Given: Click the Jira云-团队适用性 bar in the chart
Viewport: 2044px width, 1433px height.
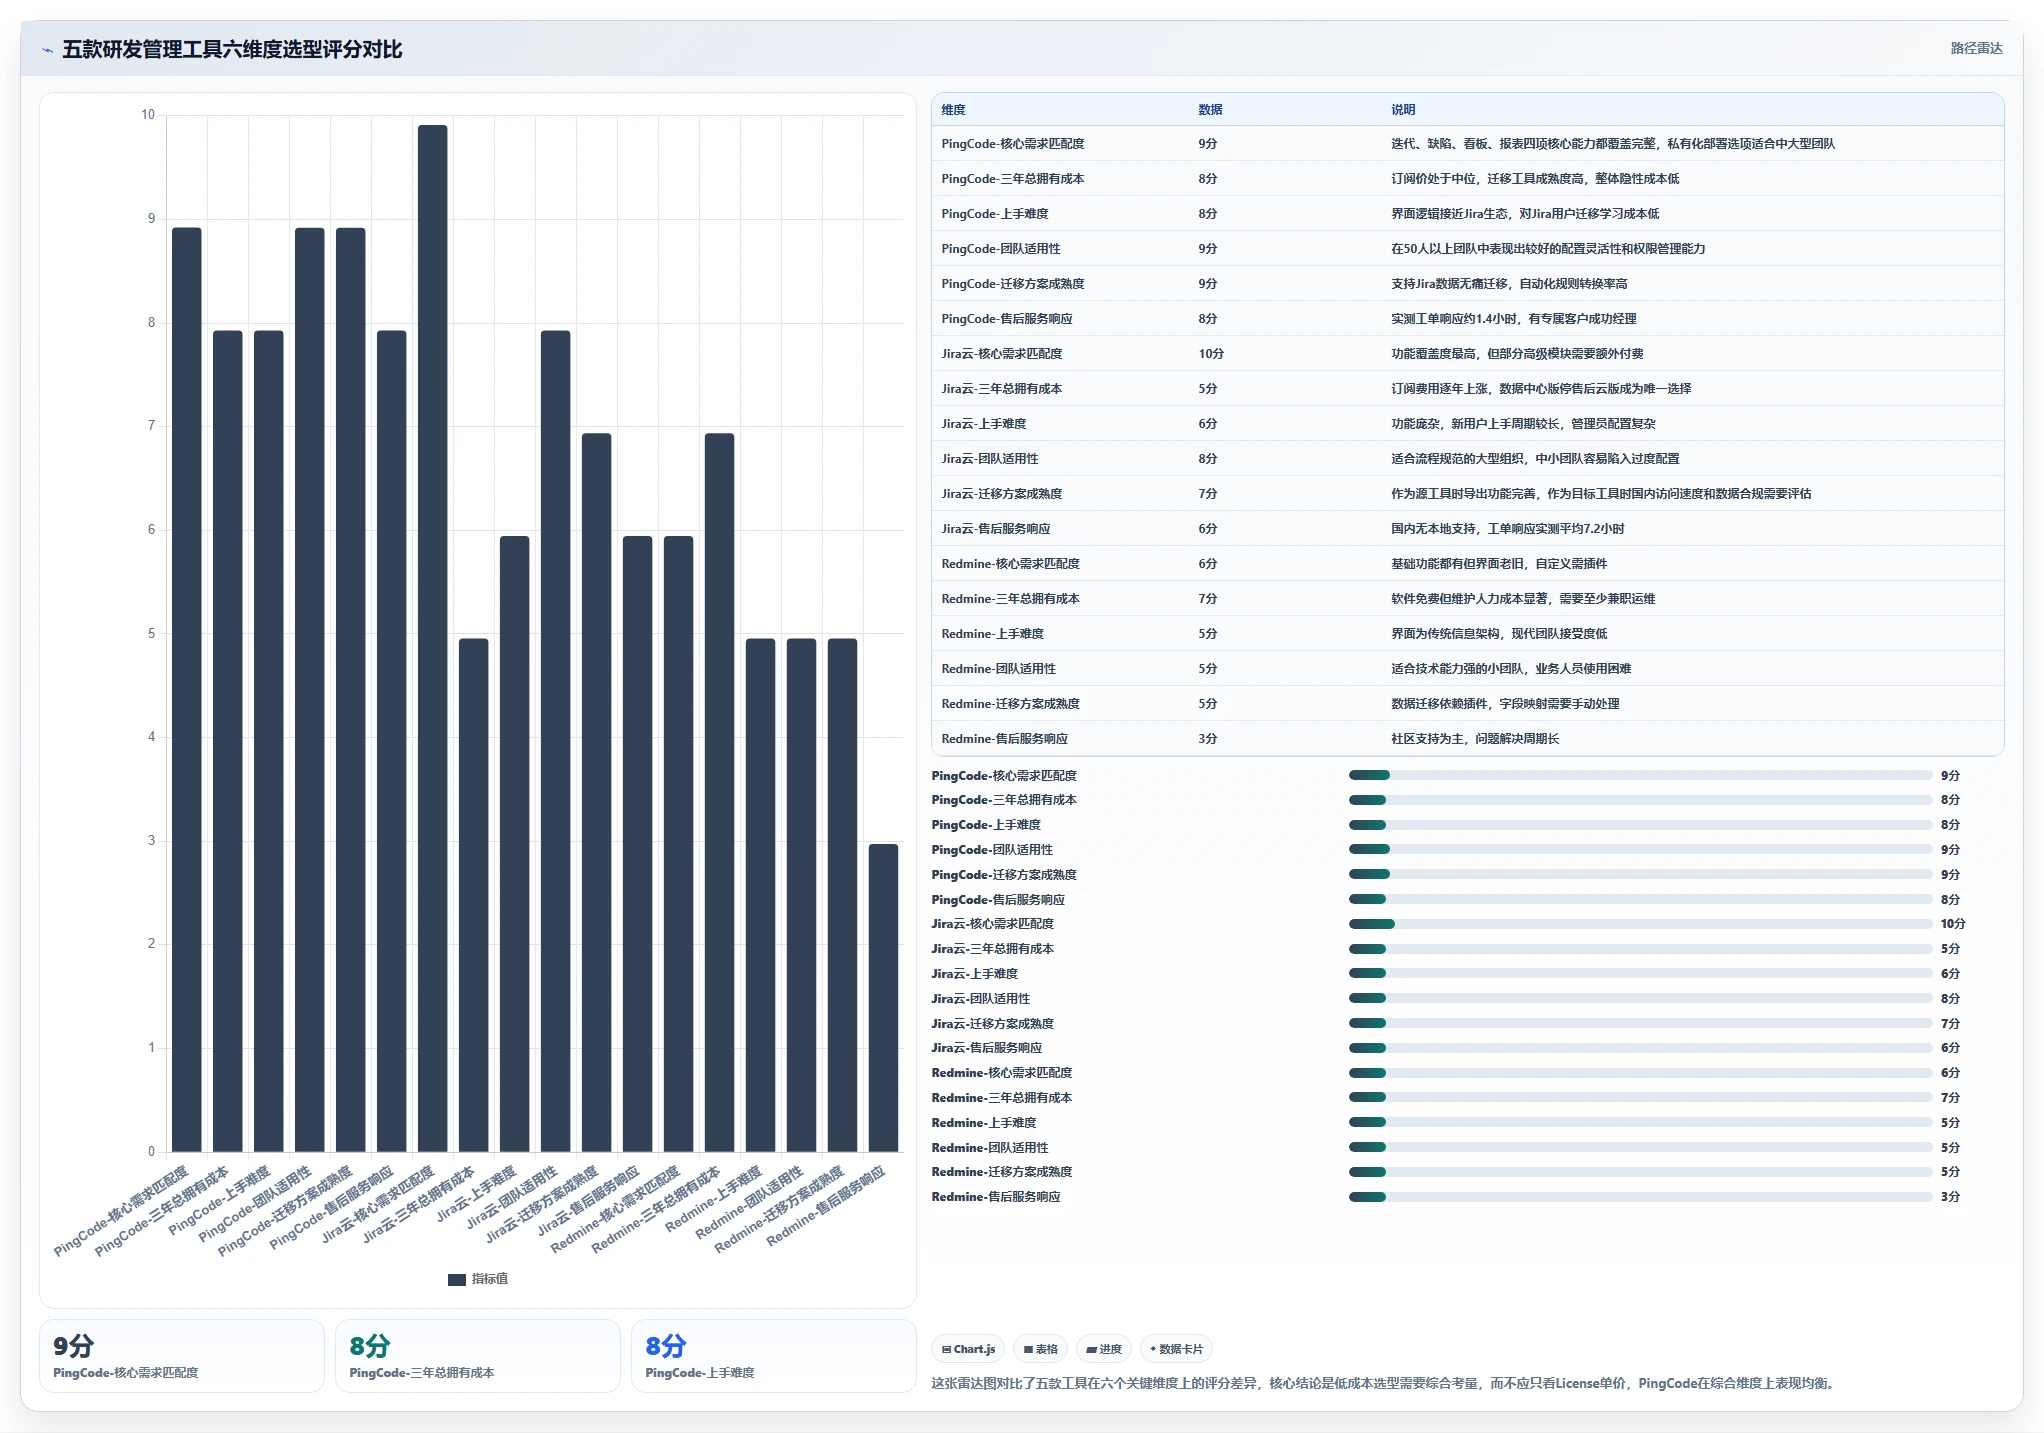Looking at the screenshot, I should pyautogui.click(x=555, y=741).
